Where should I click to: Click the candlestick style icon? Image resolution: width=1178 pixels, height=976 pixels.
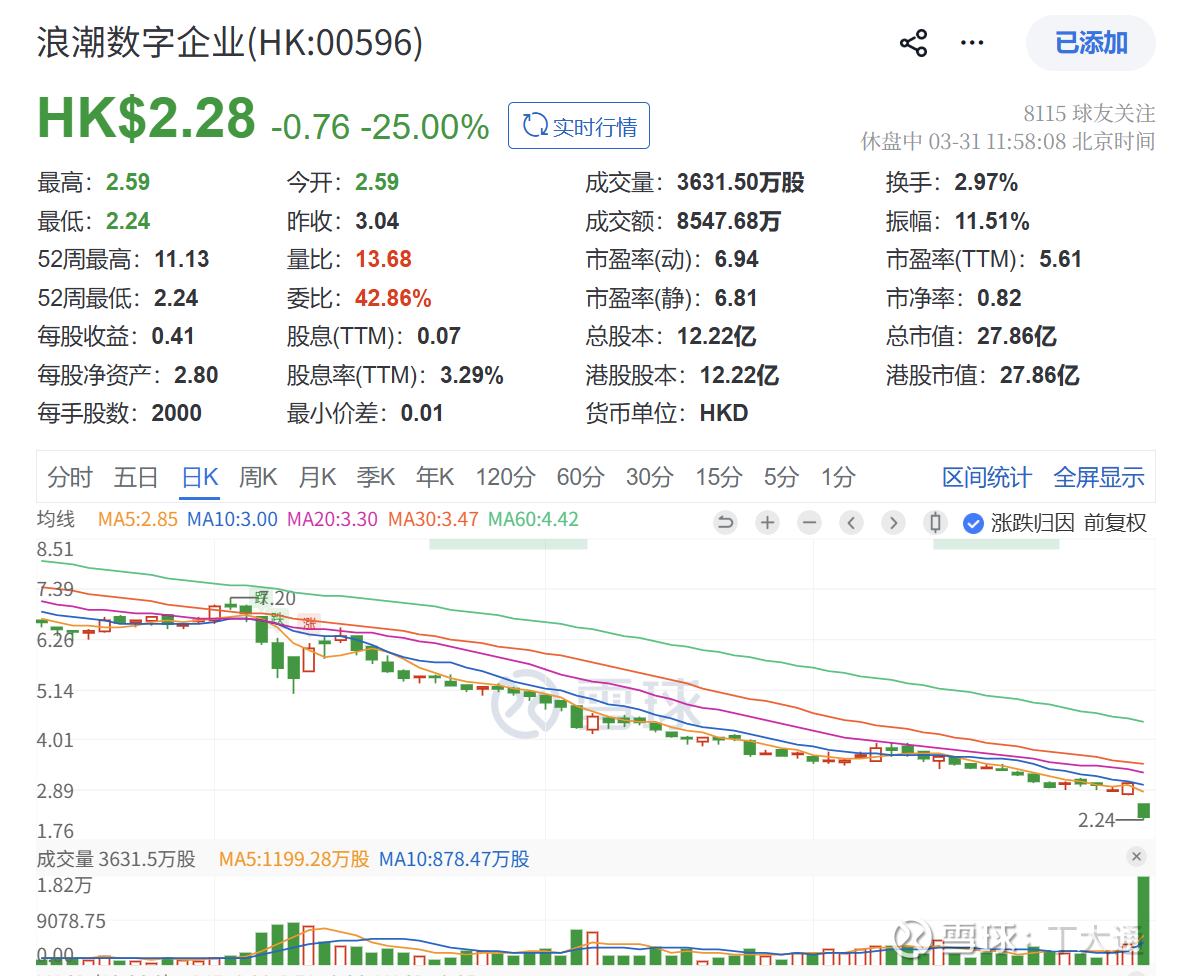click(935, 522)
